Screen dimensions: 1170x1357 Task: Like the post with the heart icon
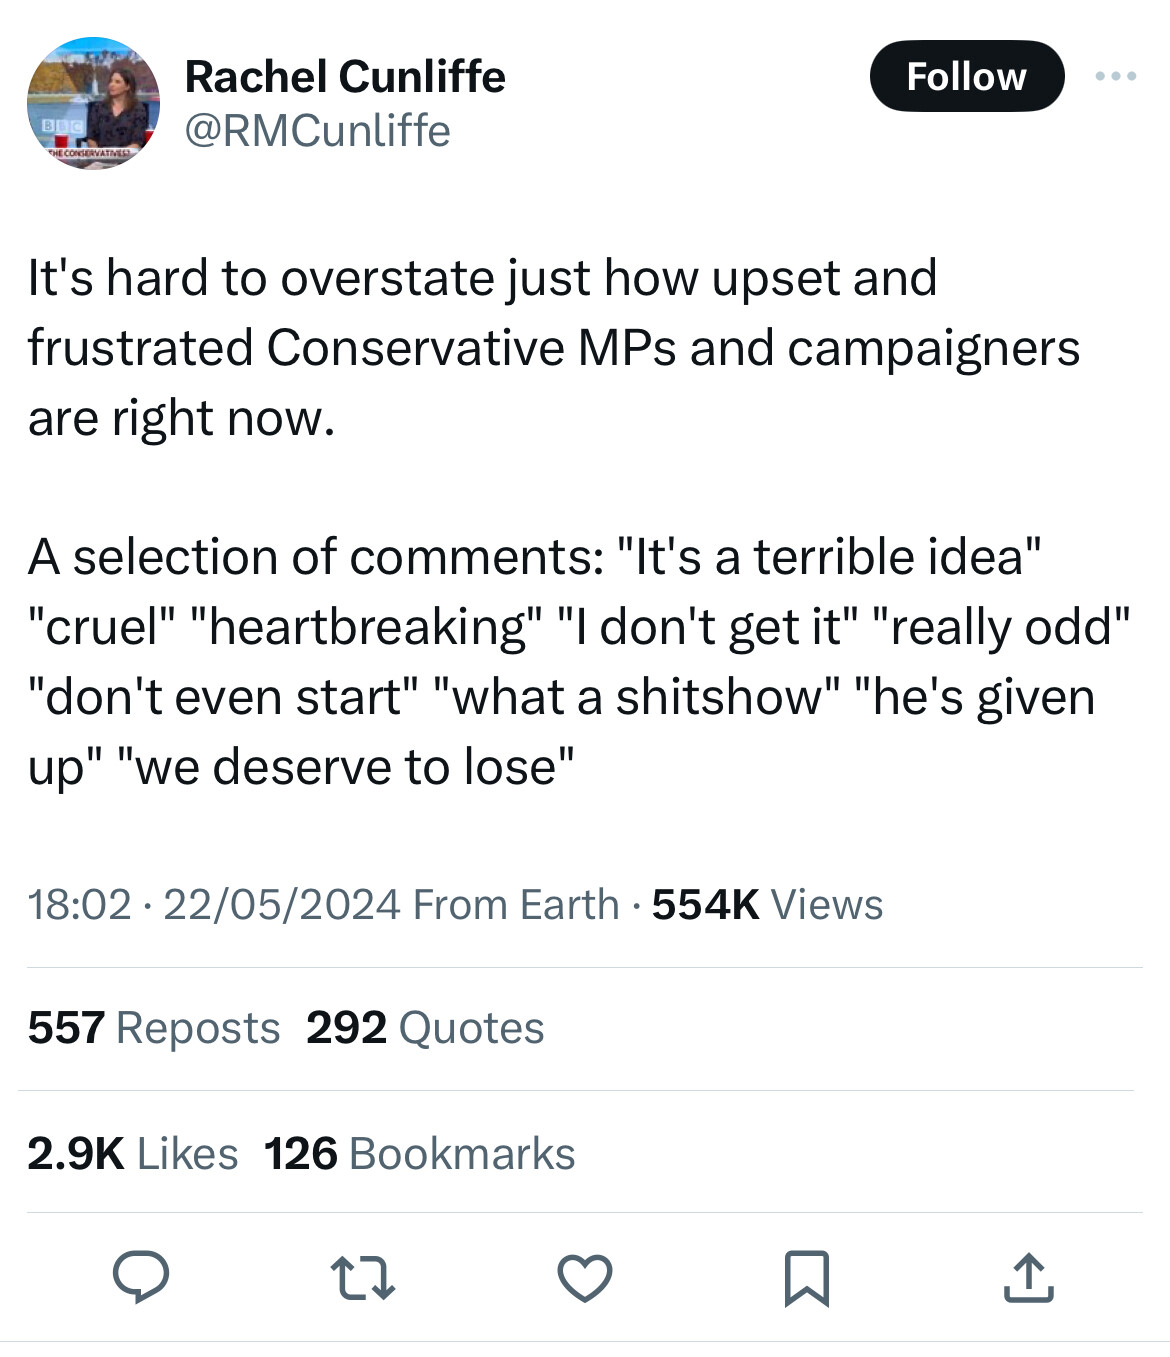[x=584, y=1278]
